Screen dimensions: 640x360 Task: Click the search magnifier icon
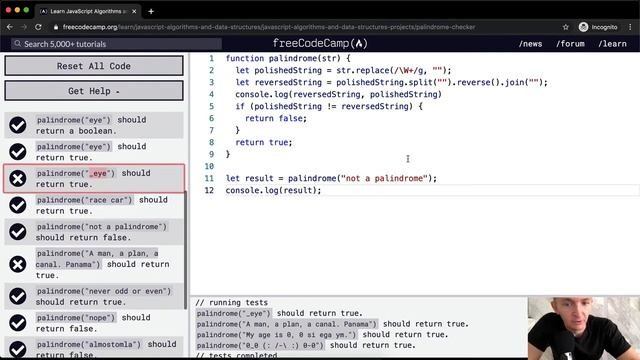click(17, 44)
